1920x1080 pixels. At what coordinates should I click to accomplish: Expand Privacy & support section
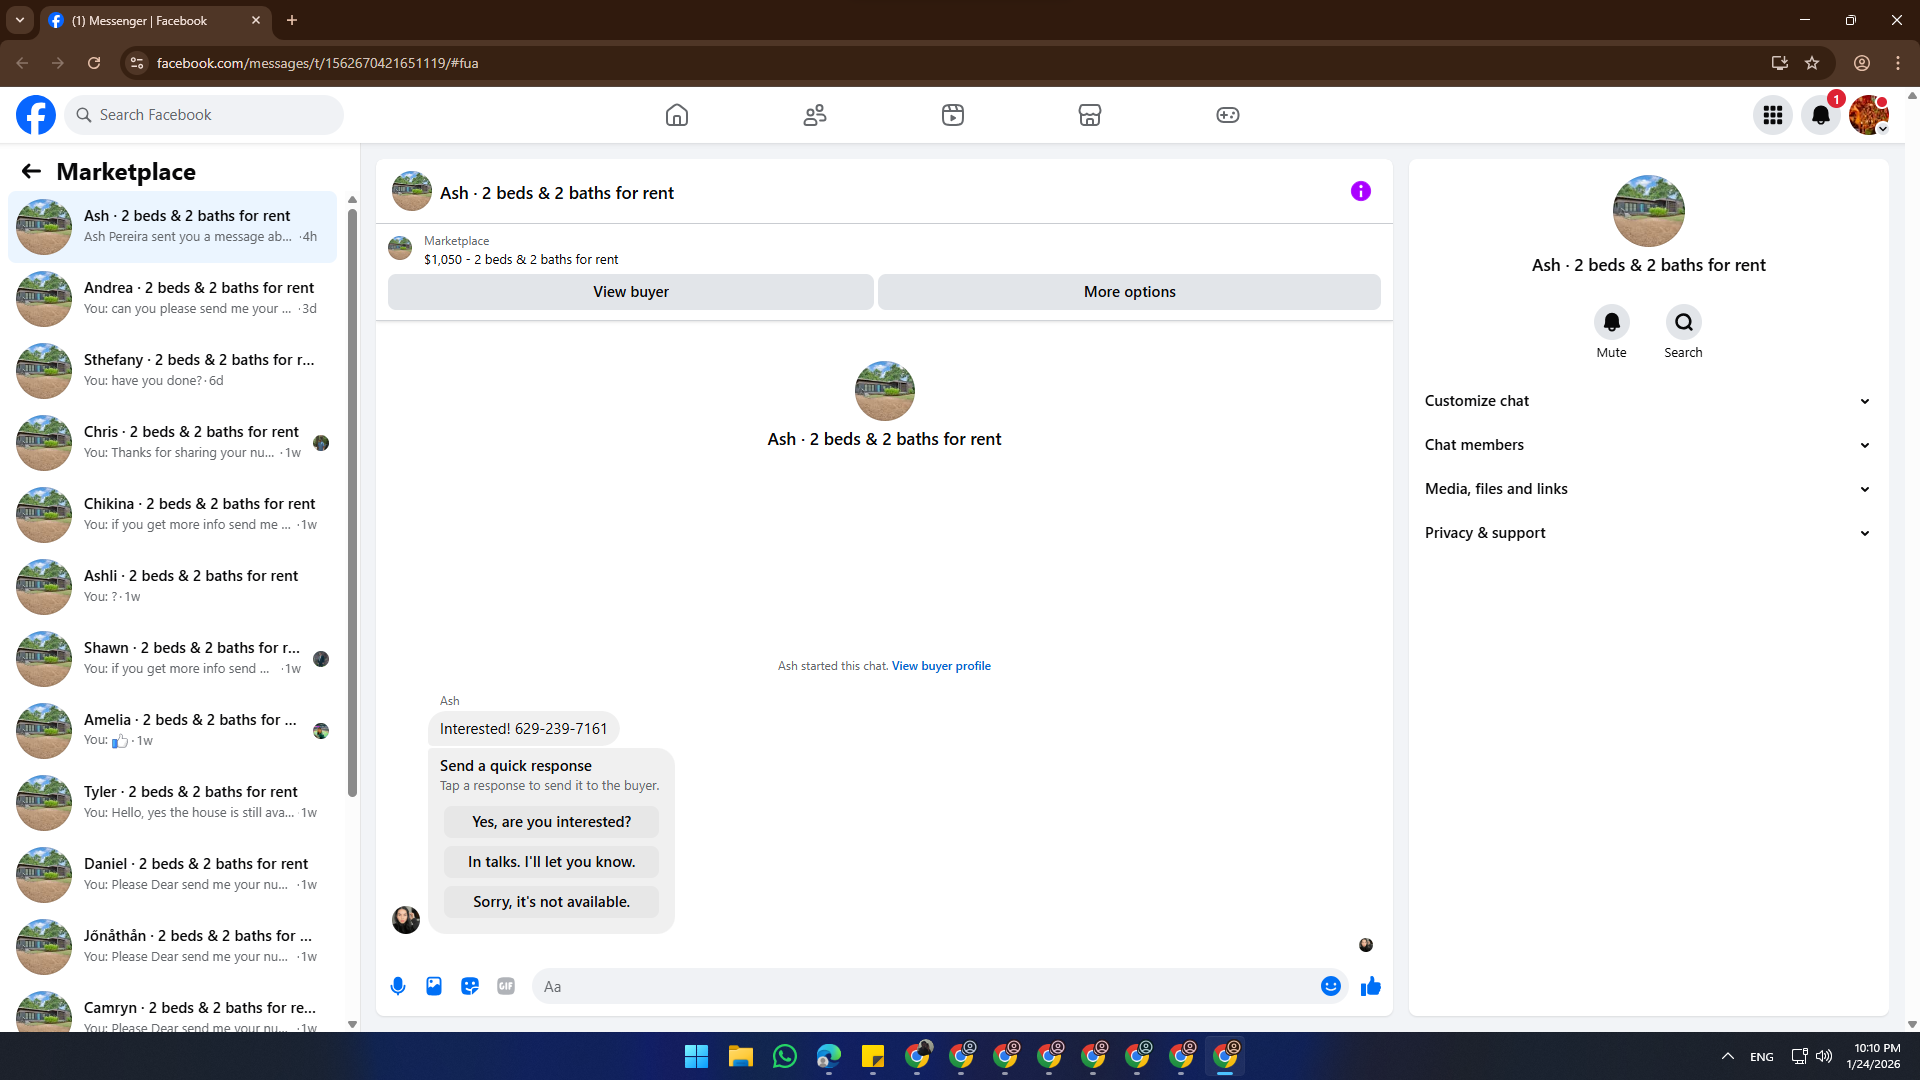(x=1647, y=533)
